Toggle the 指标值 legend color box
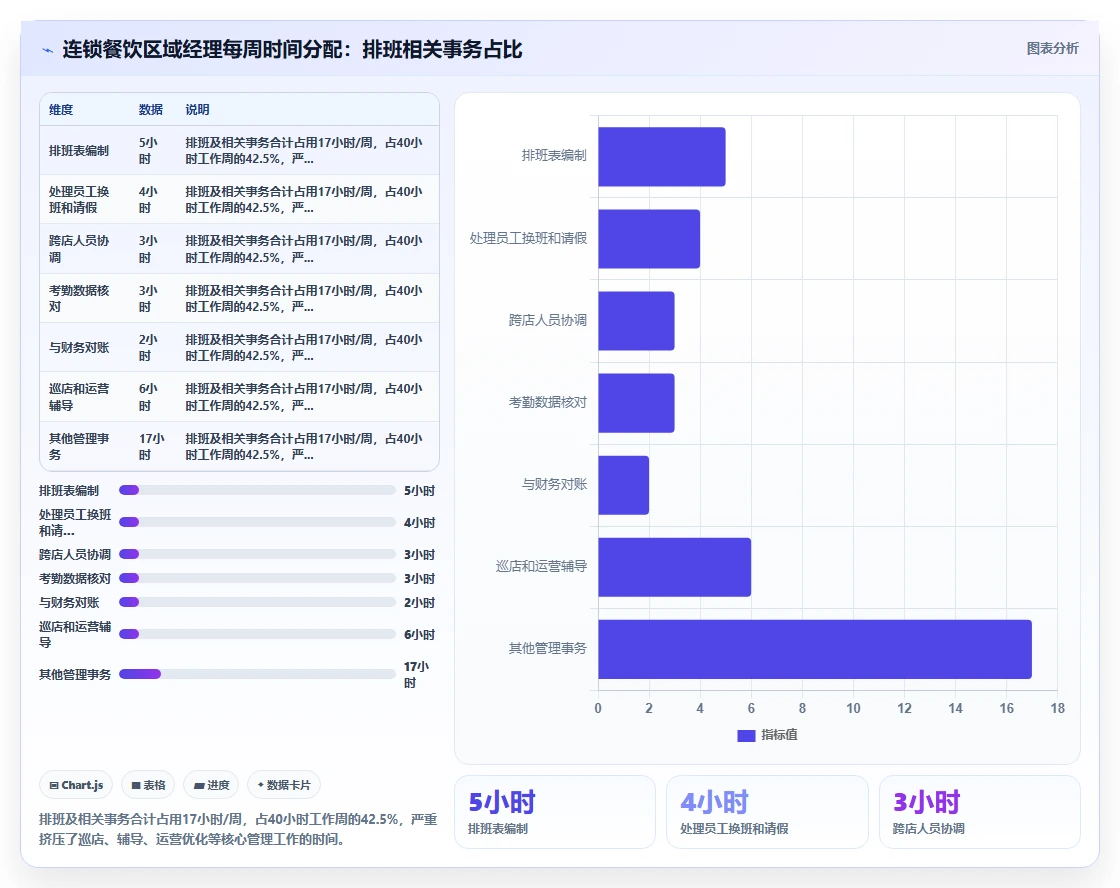Image resolution: width=1120 pixels, height=888 pixels. coord(746,735)
